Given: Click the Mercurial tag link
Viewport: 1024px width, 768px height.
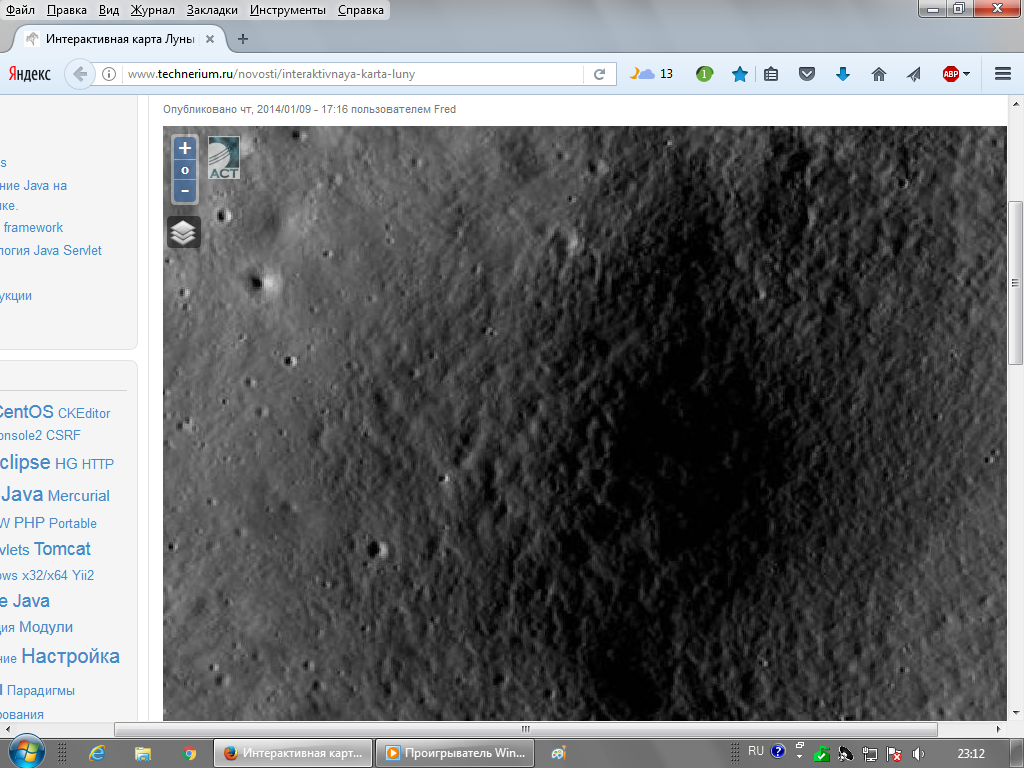Looking at the screenshot, I should pos(78,496).
